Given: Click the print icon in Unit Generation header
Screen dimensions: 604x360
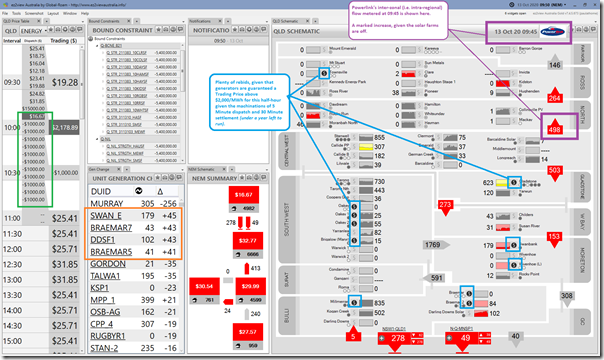Looking at the screenshot, I should pyautogui.click(x=165, y=178).
